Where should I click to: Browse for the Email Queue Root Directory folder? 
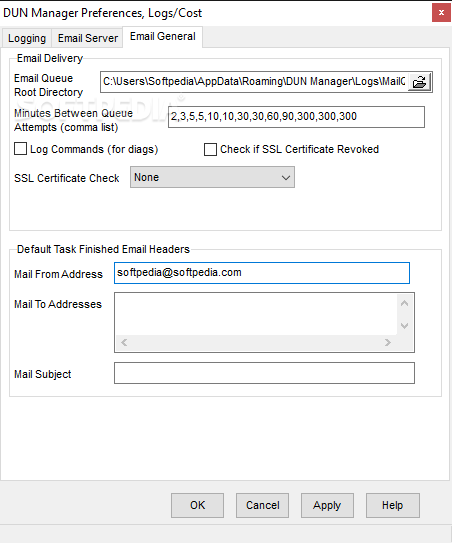419,82
